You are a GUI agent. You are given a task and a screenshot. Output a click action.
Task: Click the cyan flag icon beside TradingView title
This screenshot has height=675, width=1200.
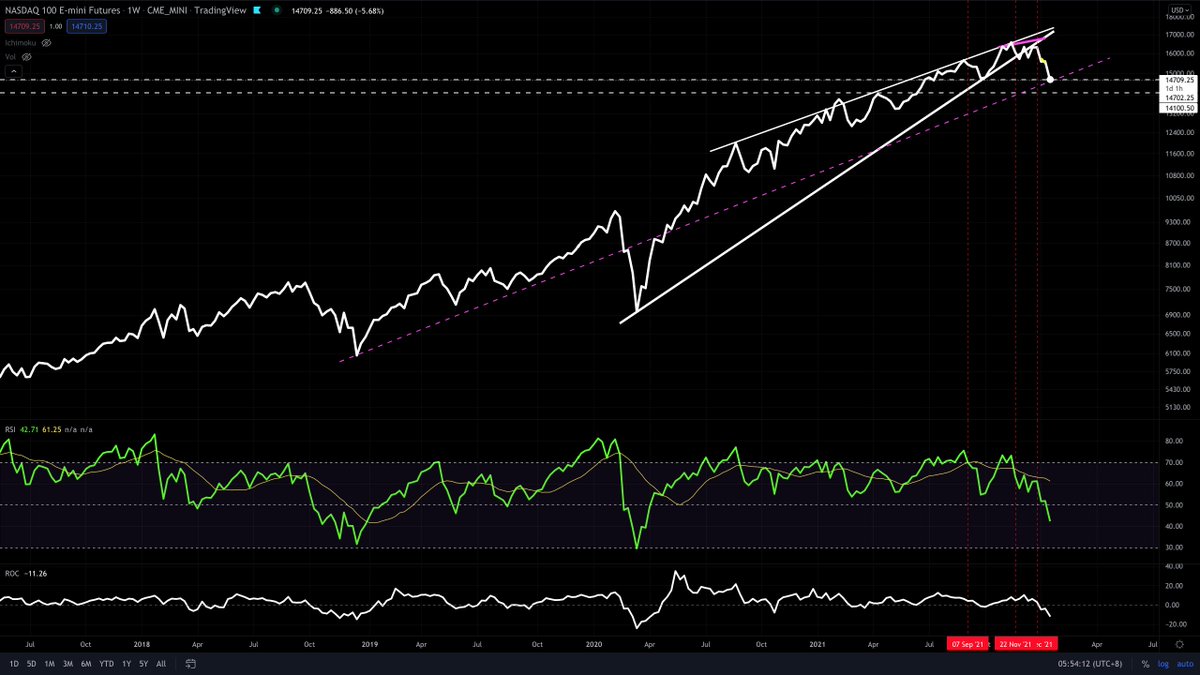click(x=256, y=10)
